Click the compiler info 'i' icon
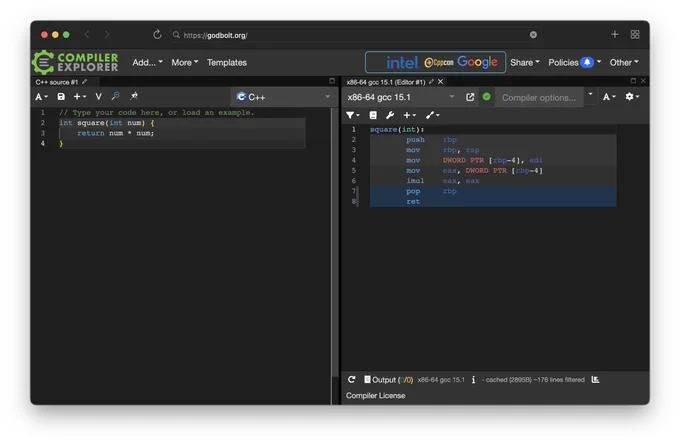The image size is (680, 445). tap(473, 380)
